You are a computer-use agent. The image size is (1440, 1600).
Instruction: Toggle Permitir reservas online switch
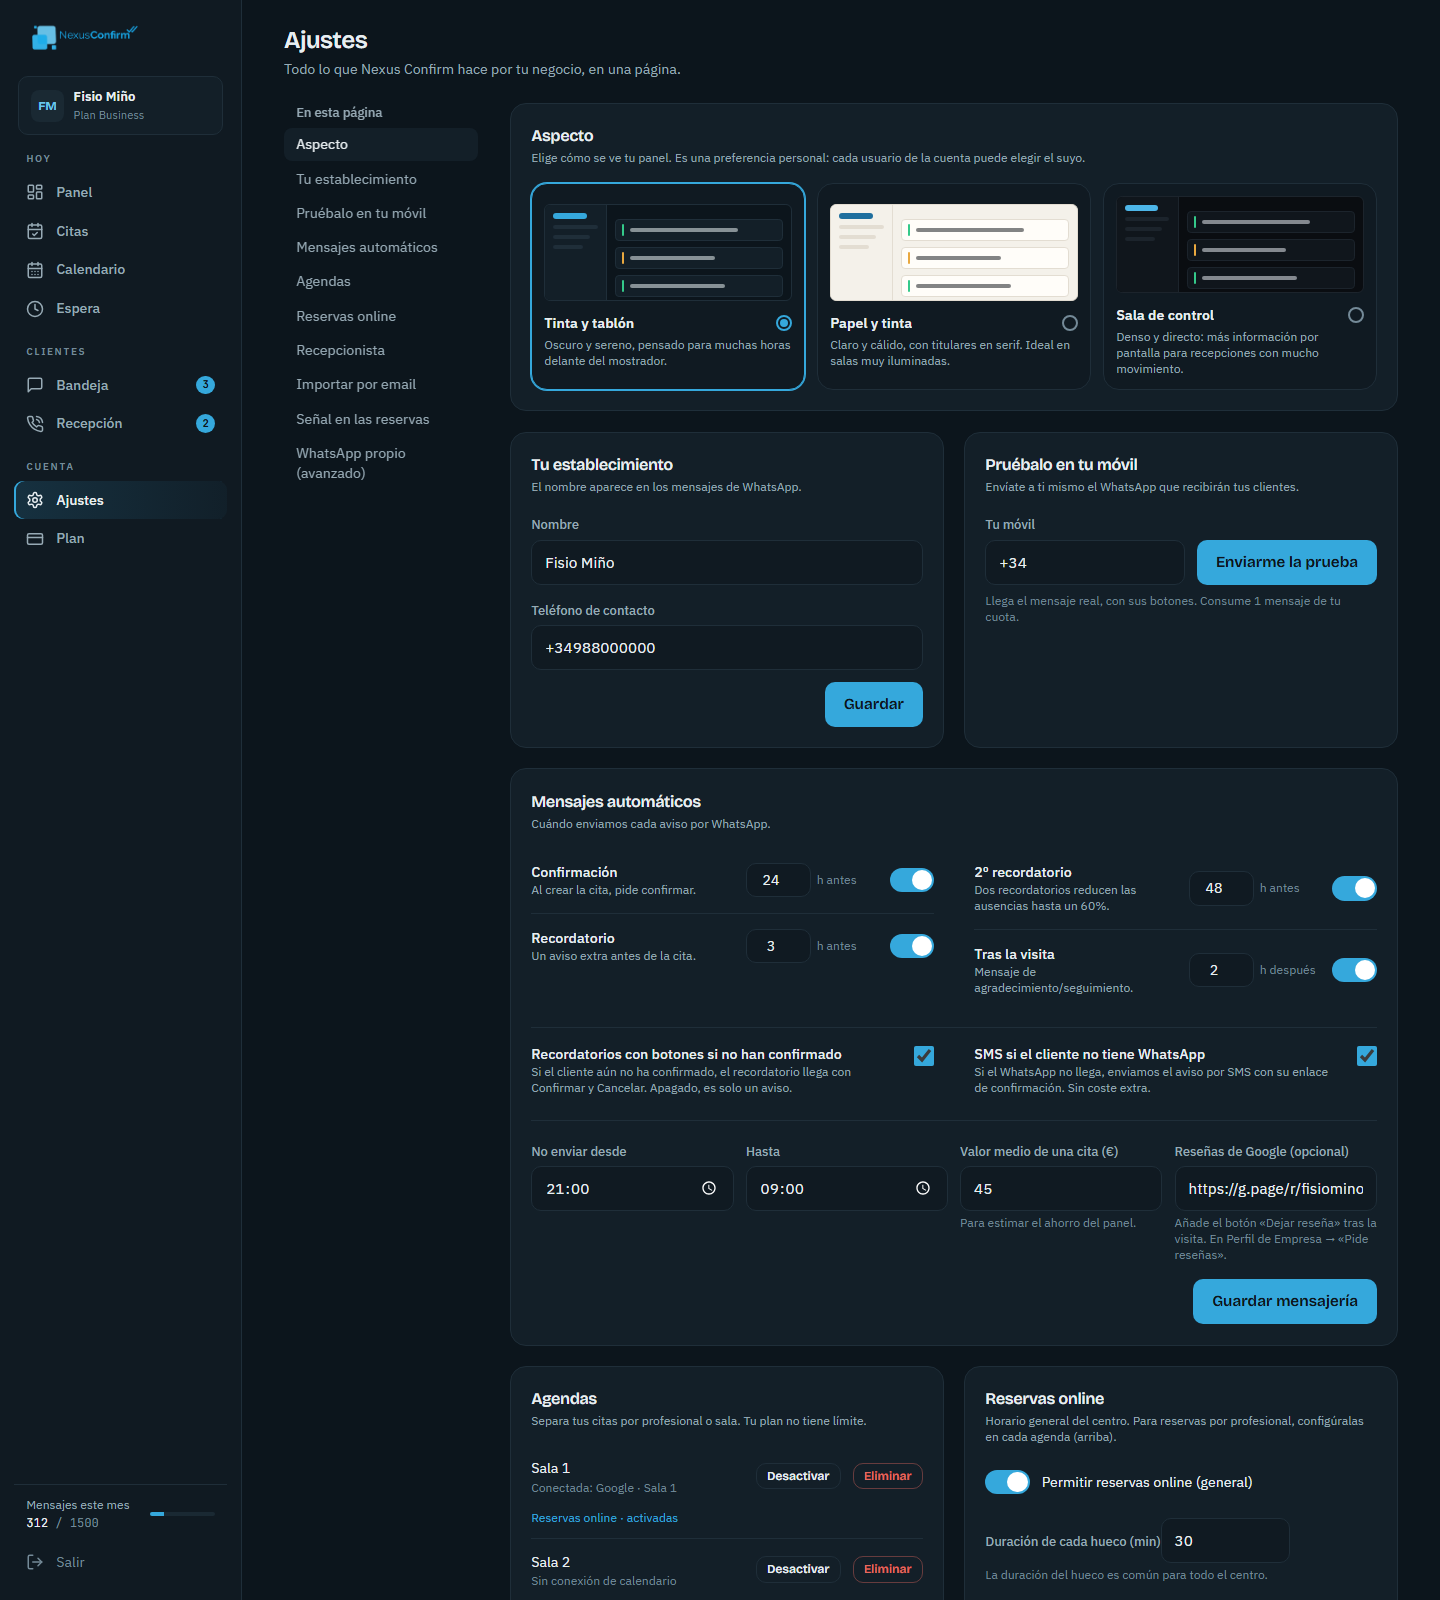click(1007, 1482)
